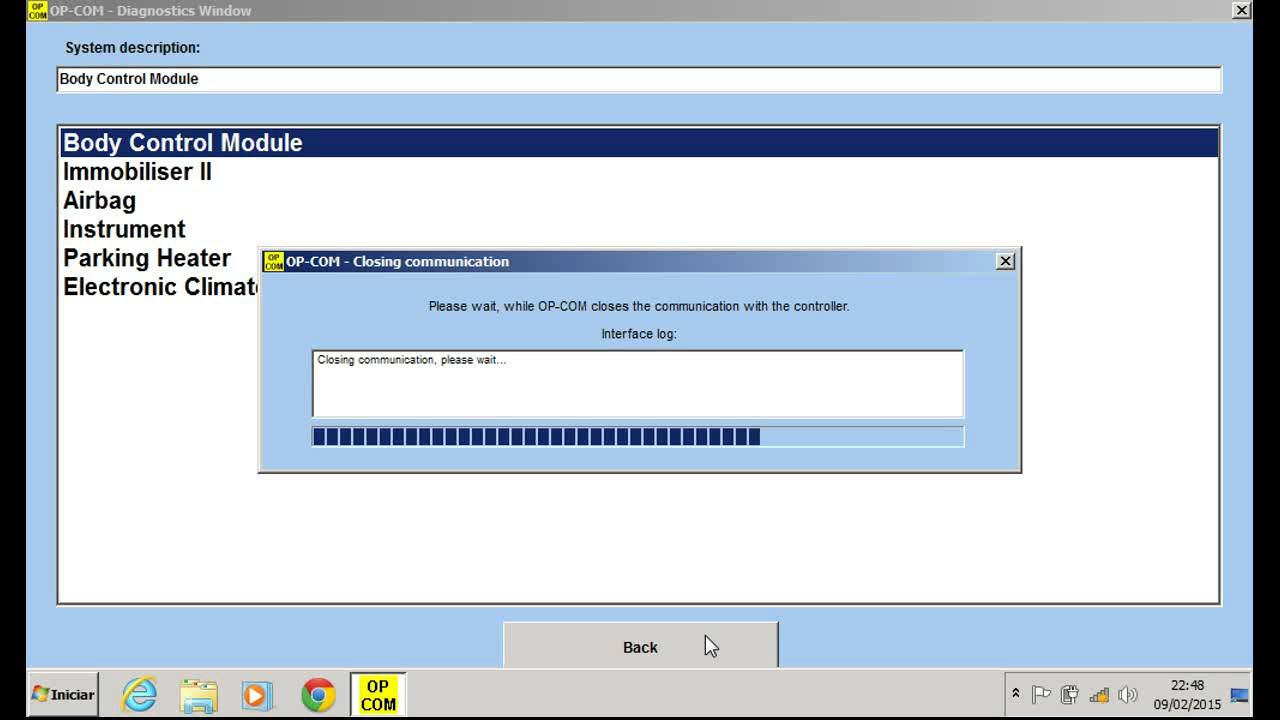Select Airbag in the system list
Image resolution: width=1280 pixels, height=720 pixels.
click(99, 201)
